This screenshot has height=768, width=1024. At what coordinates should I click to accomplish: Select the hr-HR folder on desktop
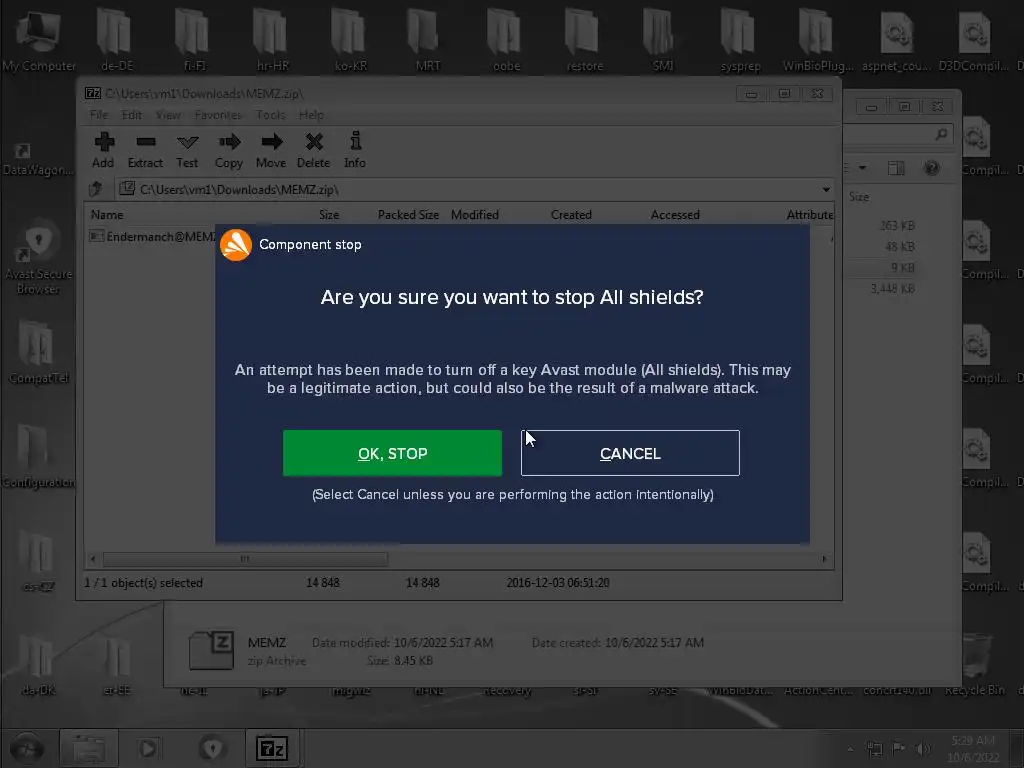click(272, 40)
